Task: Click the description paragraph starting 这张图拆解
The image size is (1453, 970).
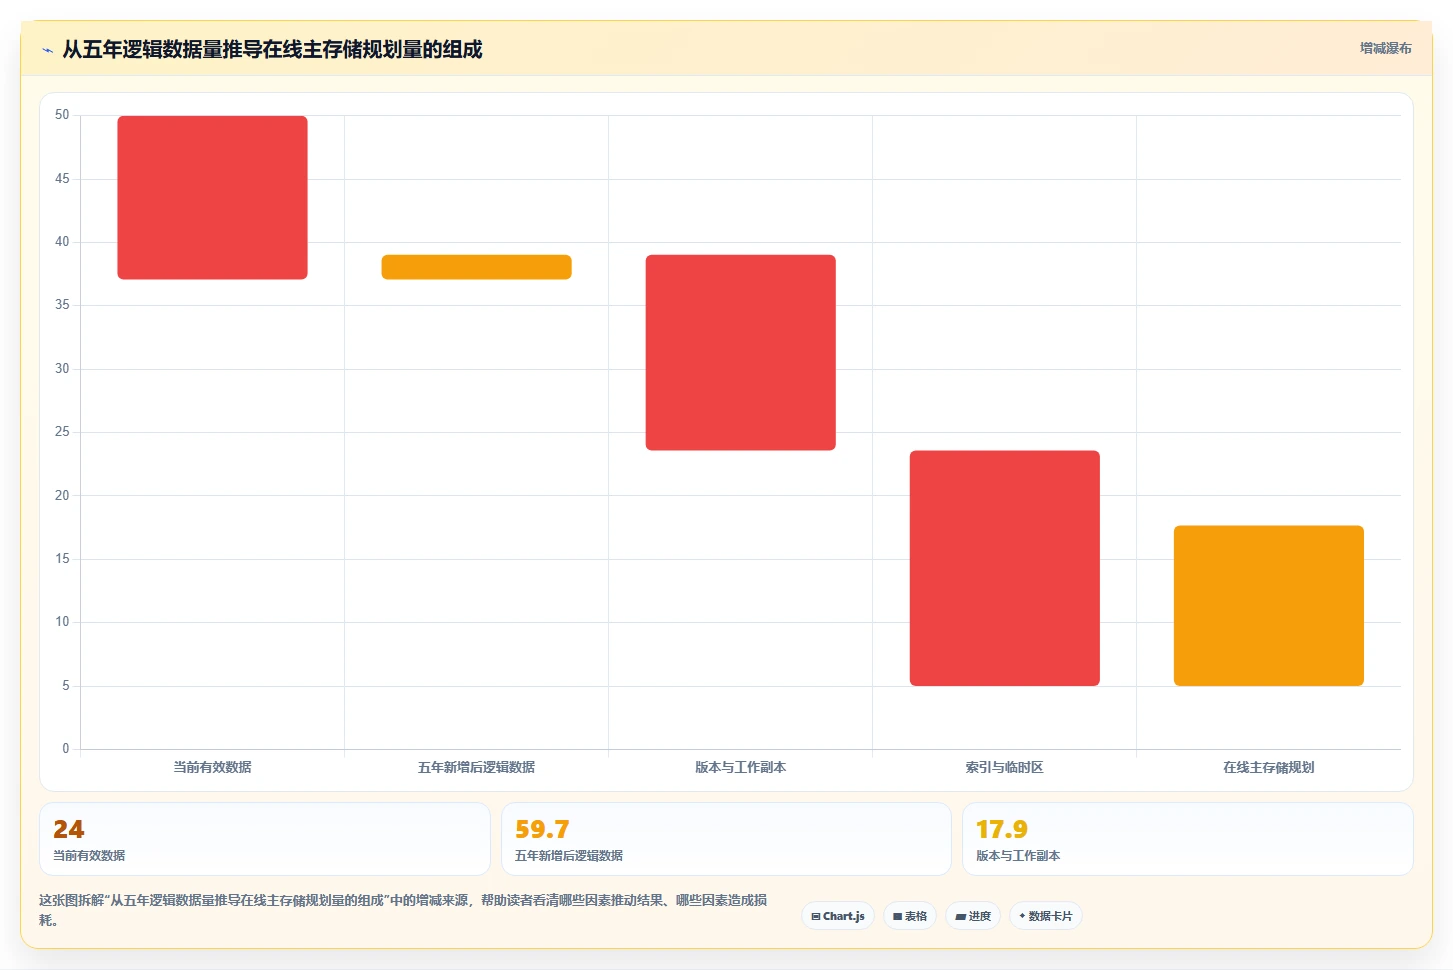Action: coord(404,910)
